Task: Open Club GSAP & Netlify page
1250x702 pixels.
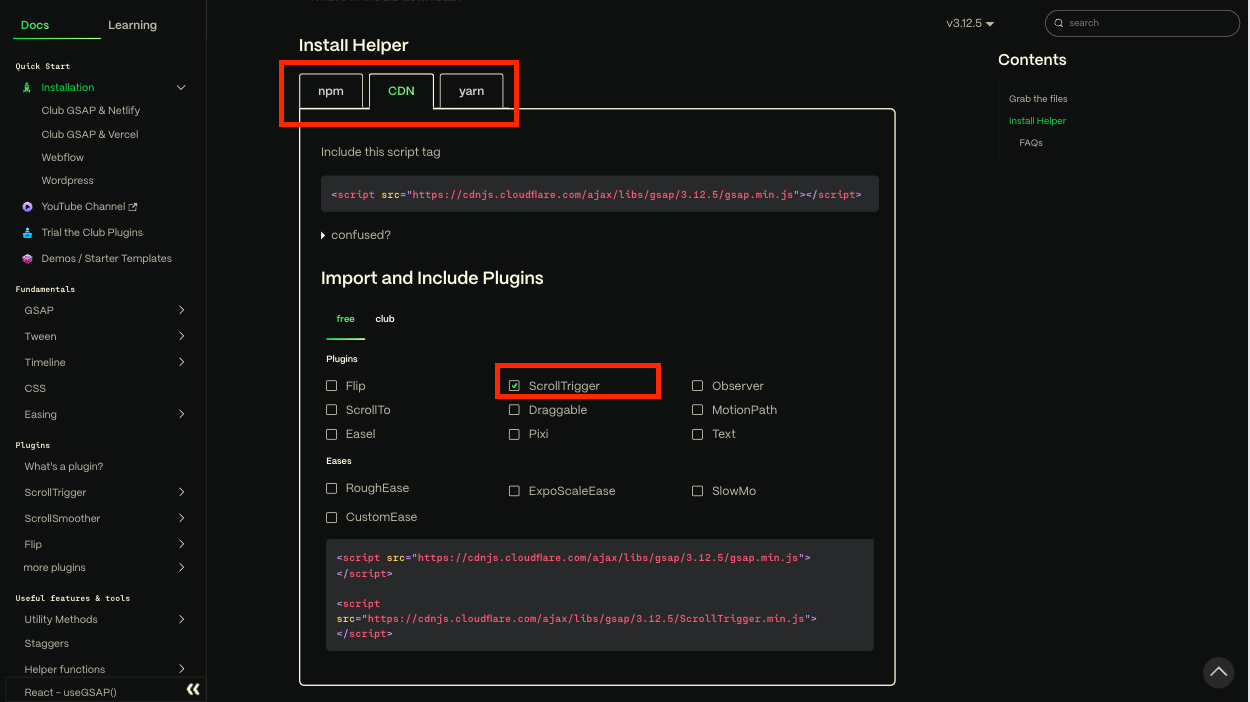Action: [91, 111]
